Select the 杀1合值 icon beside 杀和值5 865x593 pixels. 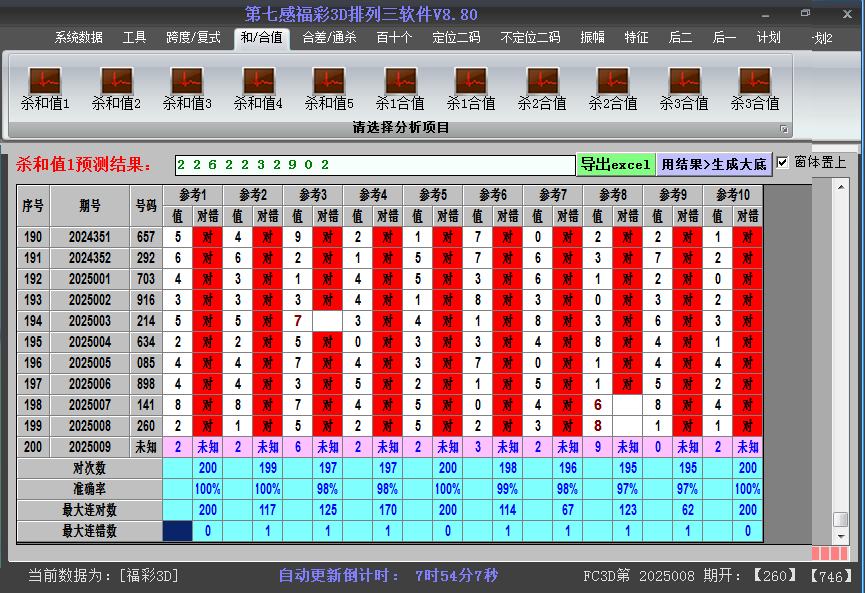(400, 88)
